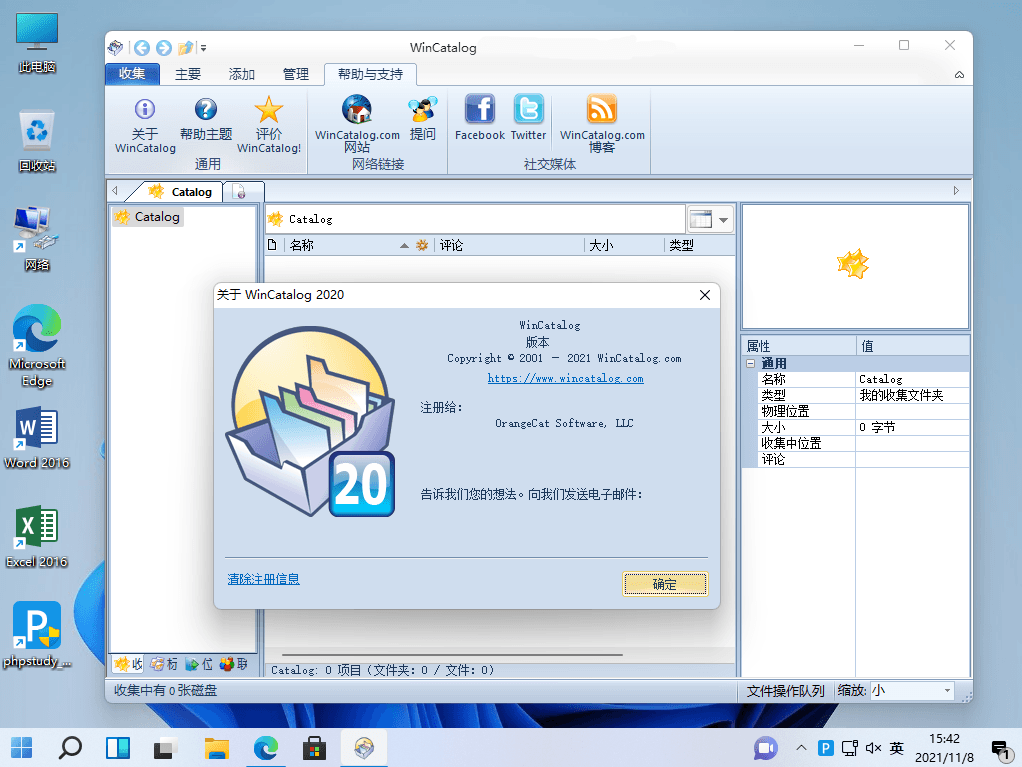
Task: Click the Catalog path address bar
Action: 475,220
